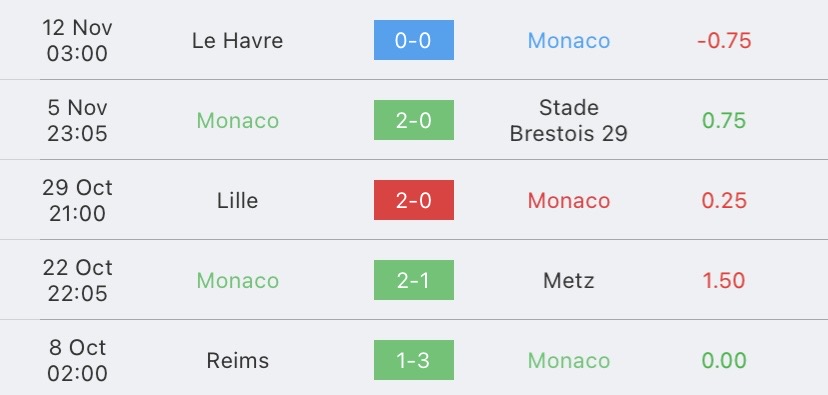Screen dimensions: 828x395
Task: Select green Monaco in the 22 Oct row
Action: (237, 280)
